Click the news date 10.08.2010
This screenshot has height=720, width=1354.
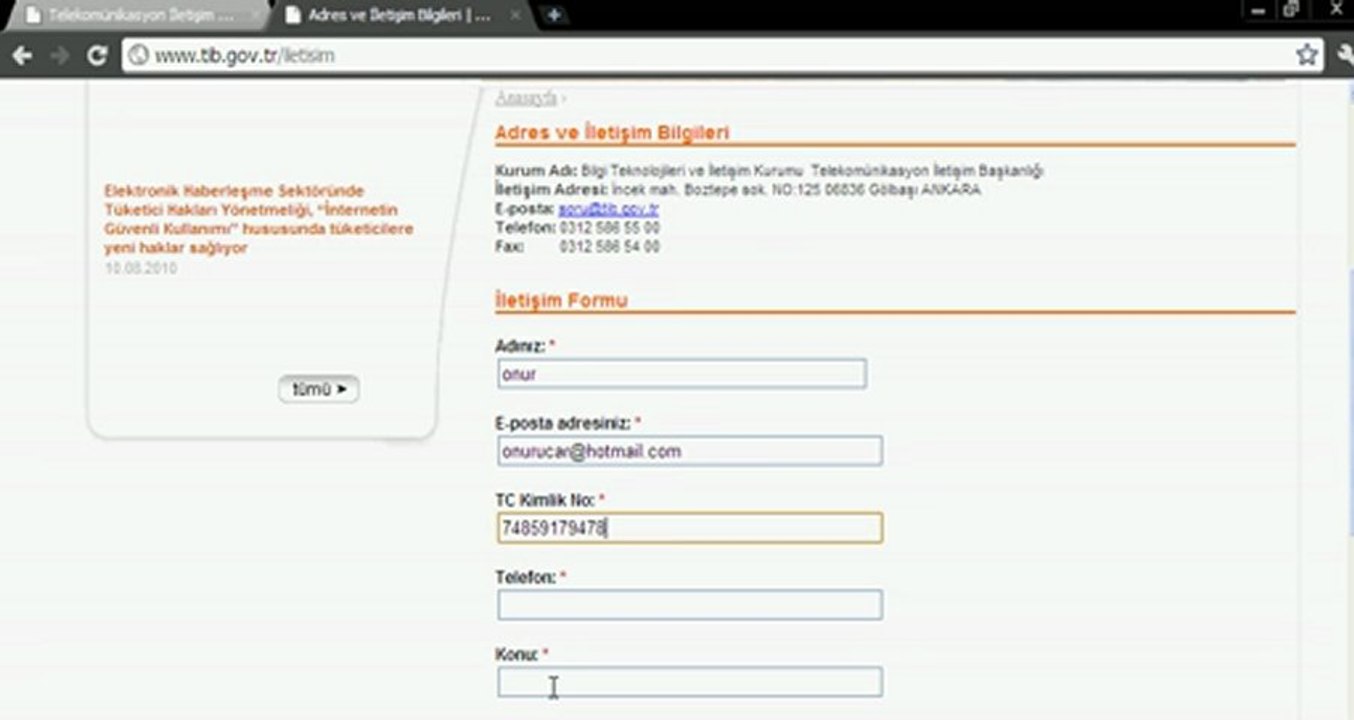click(140, 269)
